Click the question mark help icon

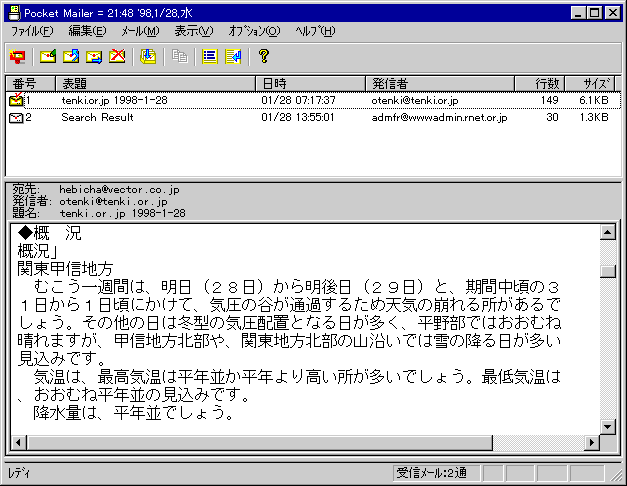[264, 56]
